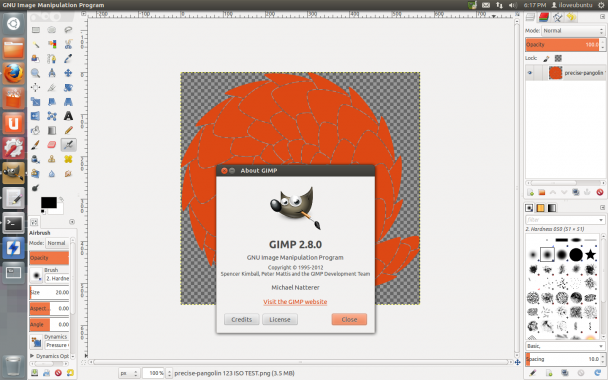608x380 pixels.
Task: Select the Move tool
Action: pos(68,73)
